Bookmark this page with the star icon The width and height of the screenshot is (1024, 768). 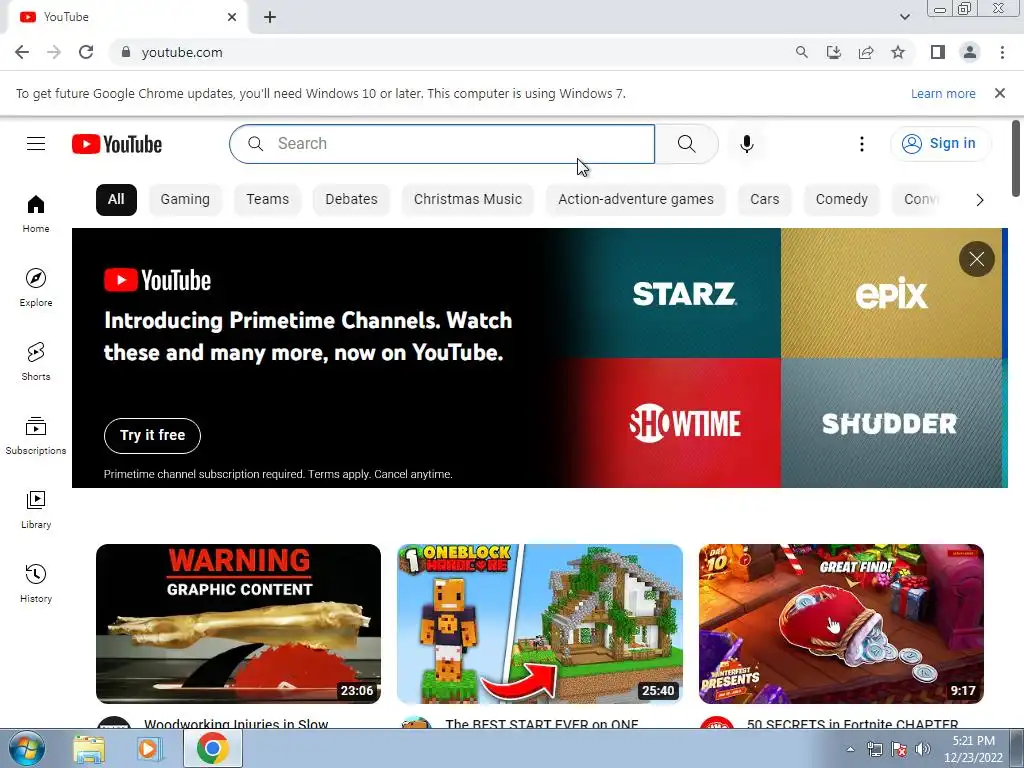tap(898, 52)
